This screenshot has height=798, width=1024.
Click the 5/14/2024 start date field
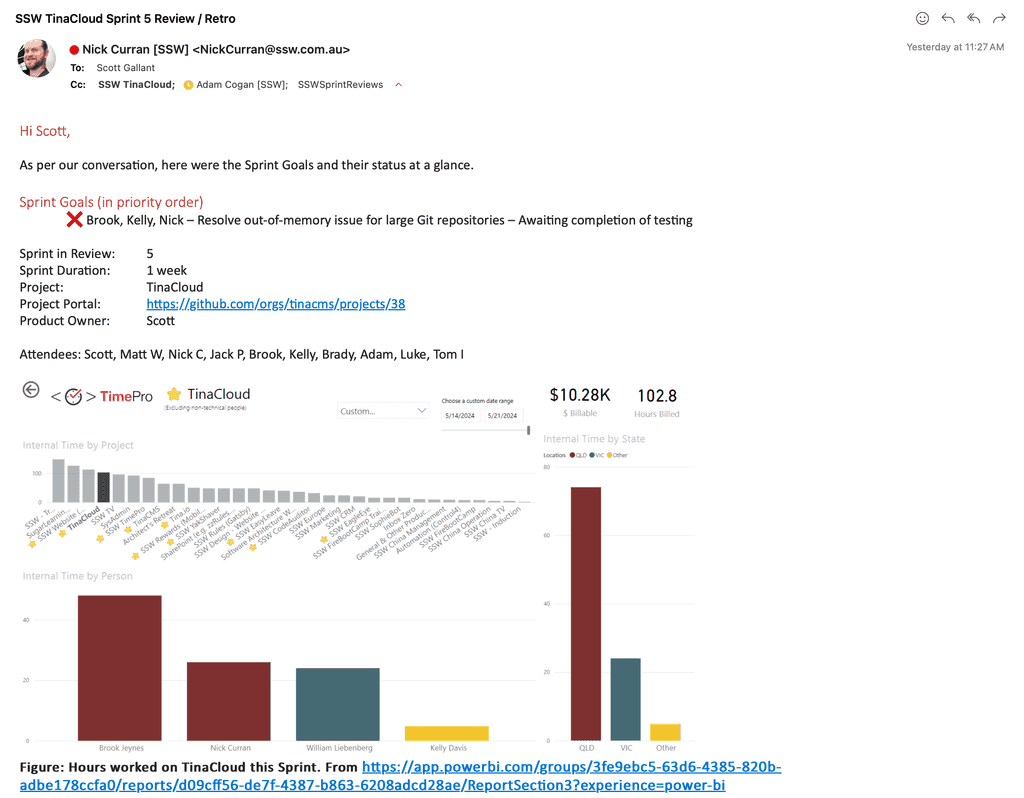(x=461, y=415)
